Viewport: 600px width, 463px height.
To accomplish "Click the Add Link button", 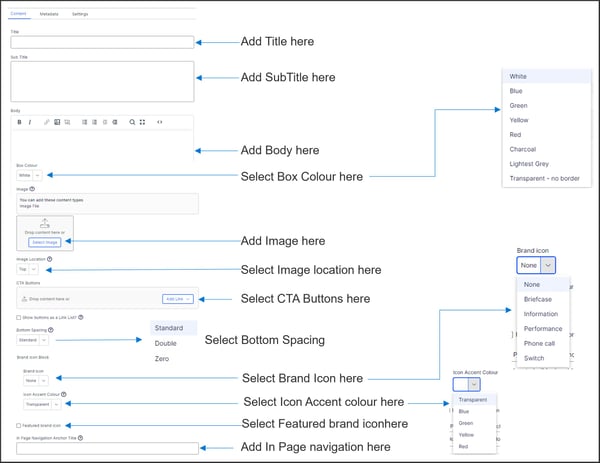I will point(177,299).
